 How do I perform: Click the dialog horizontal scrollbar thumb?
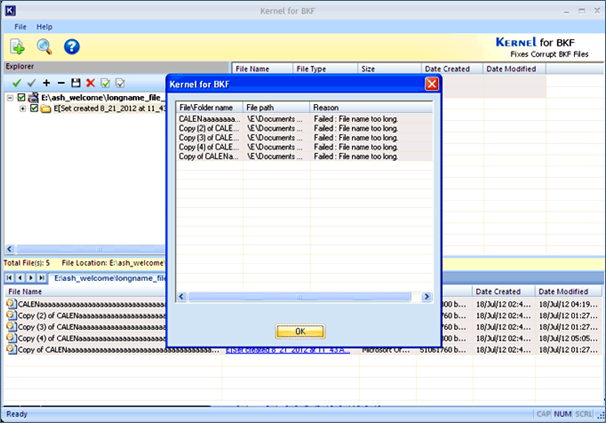(300, 297)
